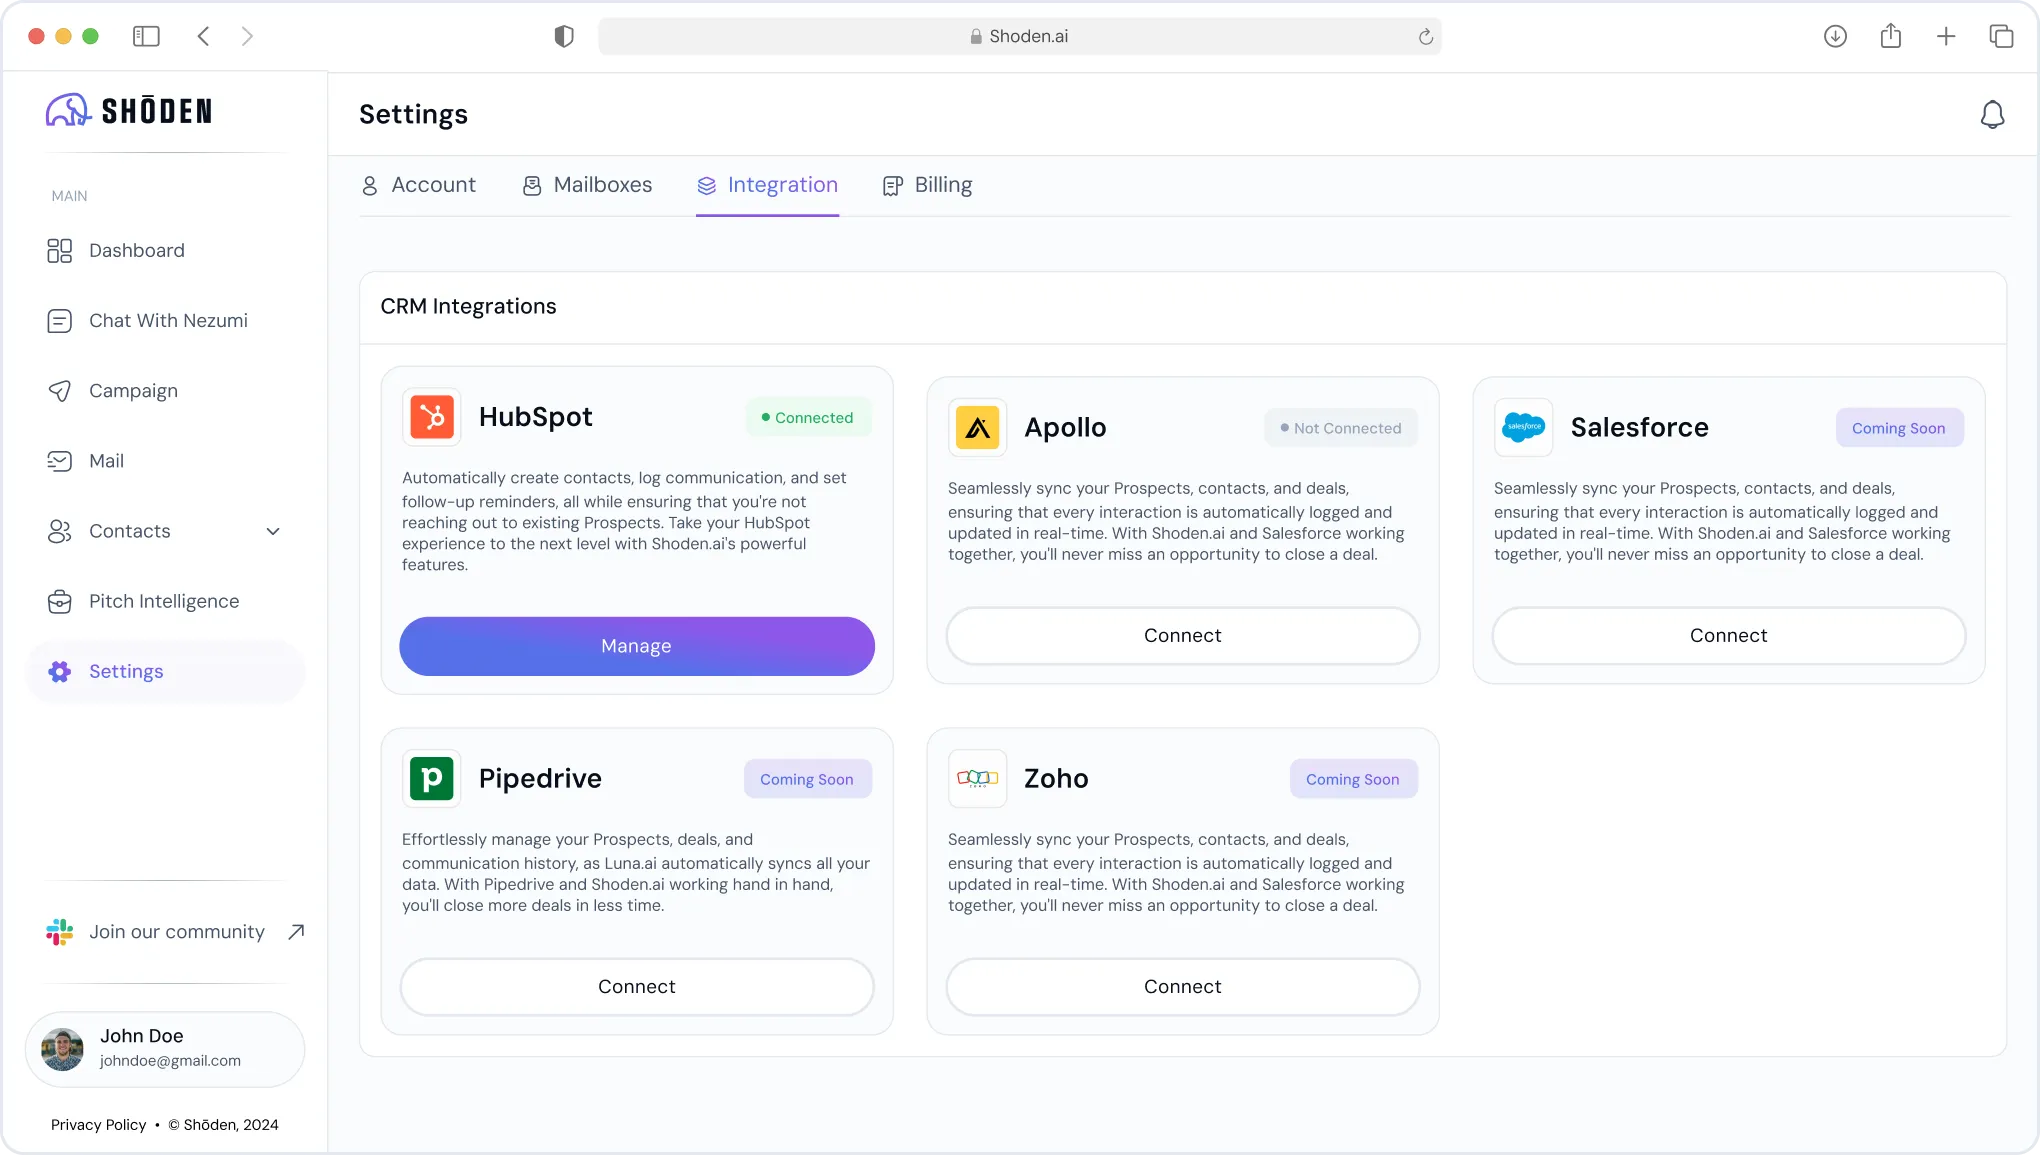
Task: Click the Contacts people icon
Action: 59,531
